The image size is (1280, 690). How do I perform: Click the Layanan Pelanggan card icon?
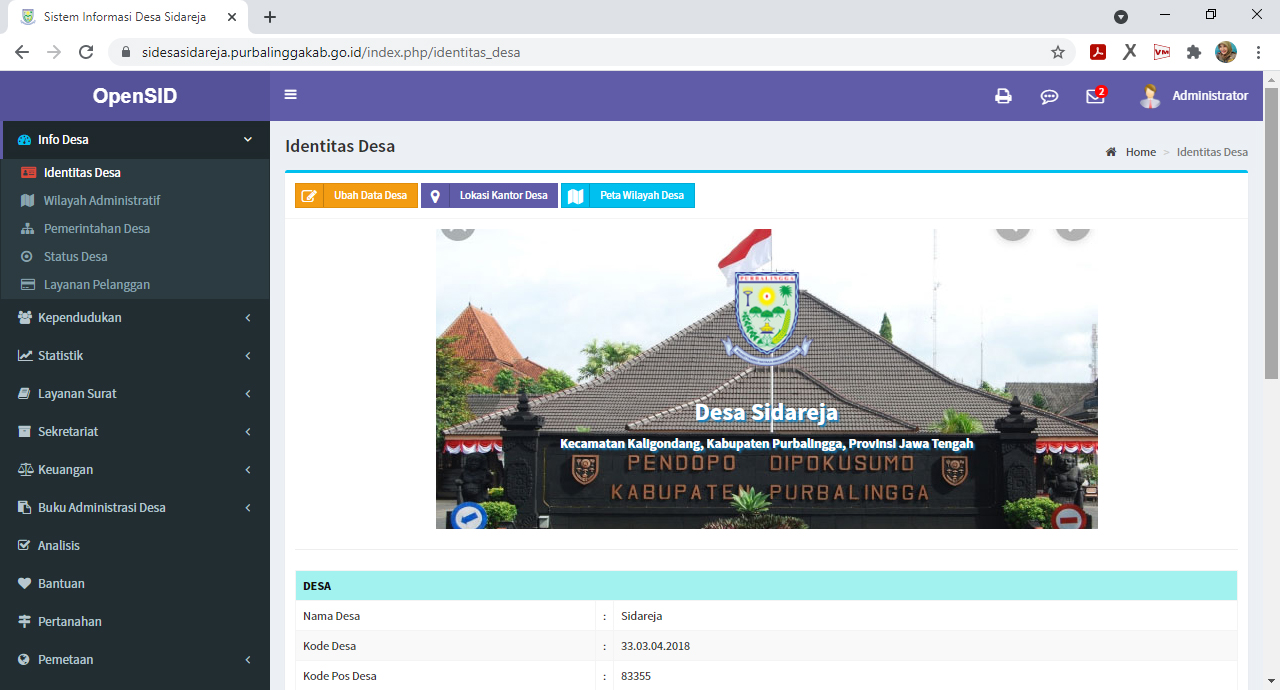(28, 285)
